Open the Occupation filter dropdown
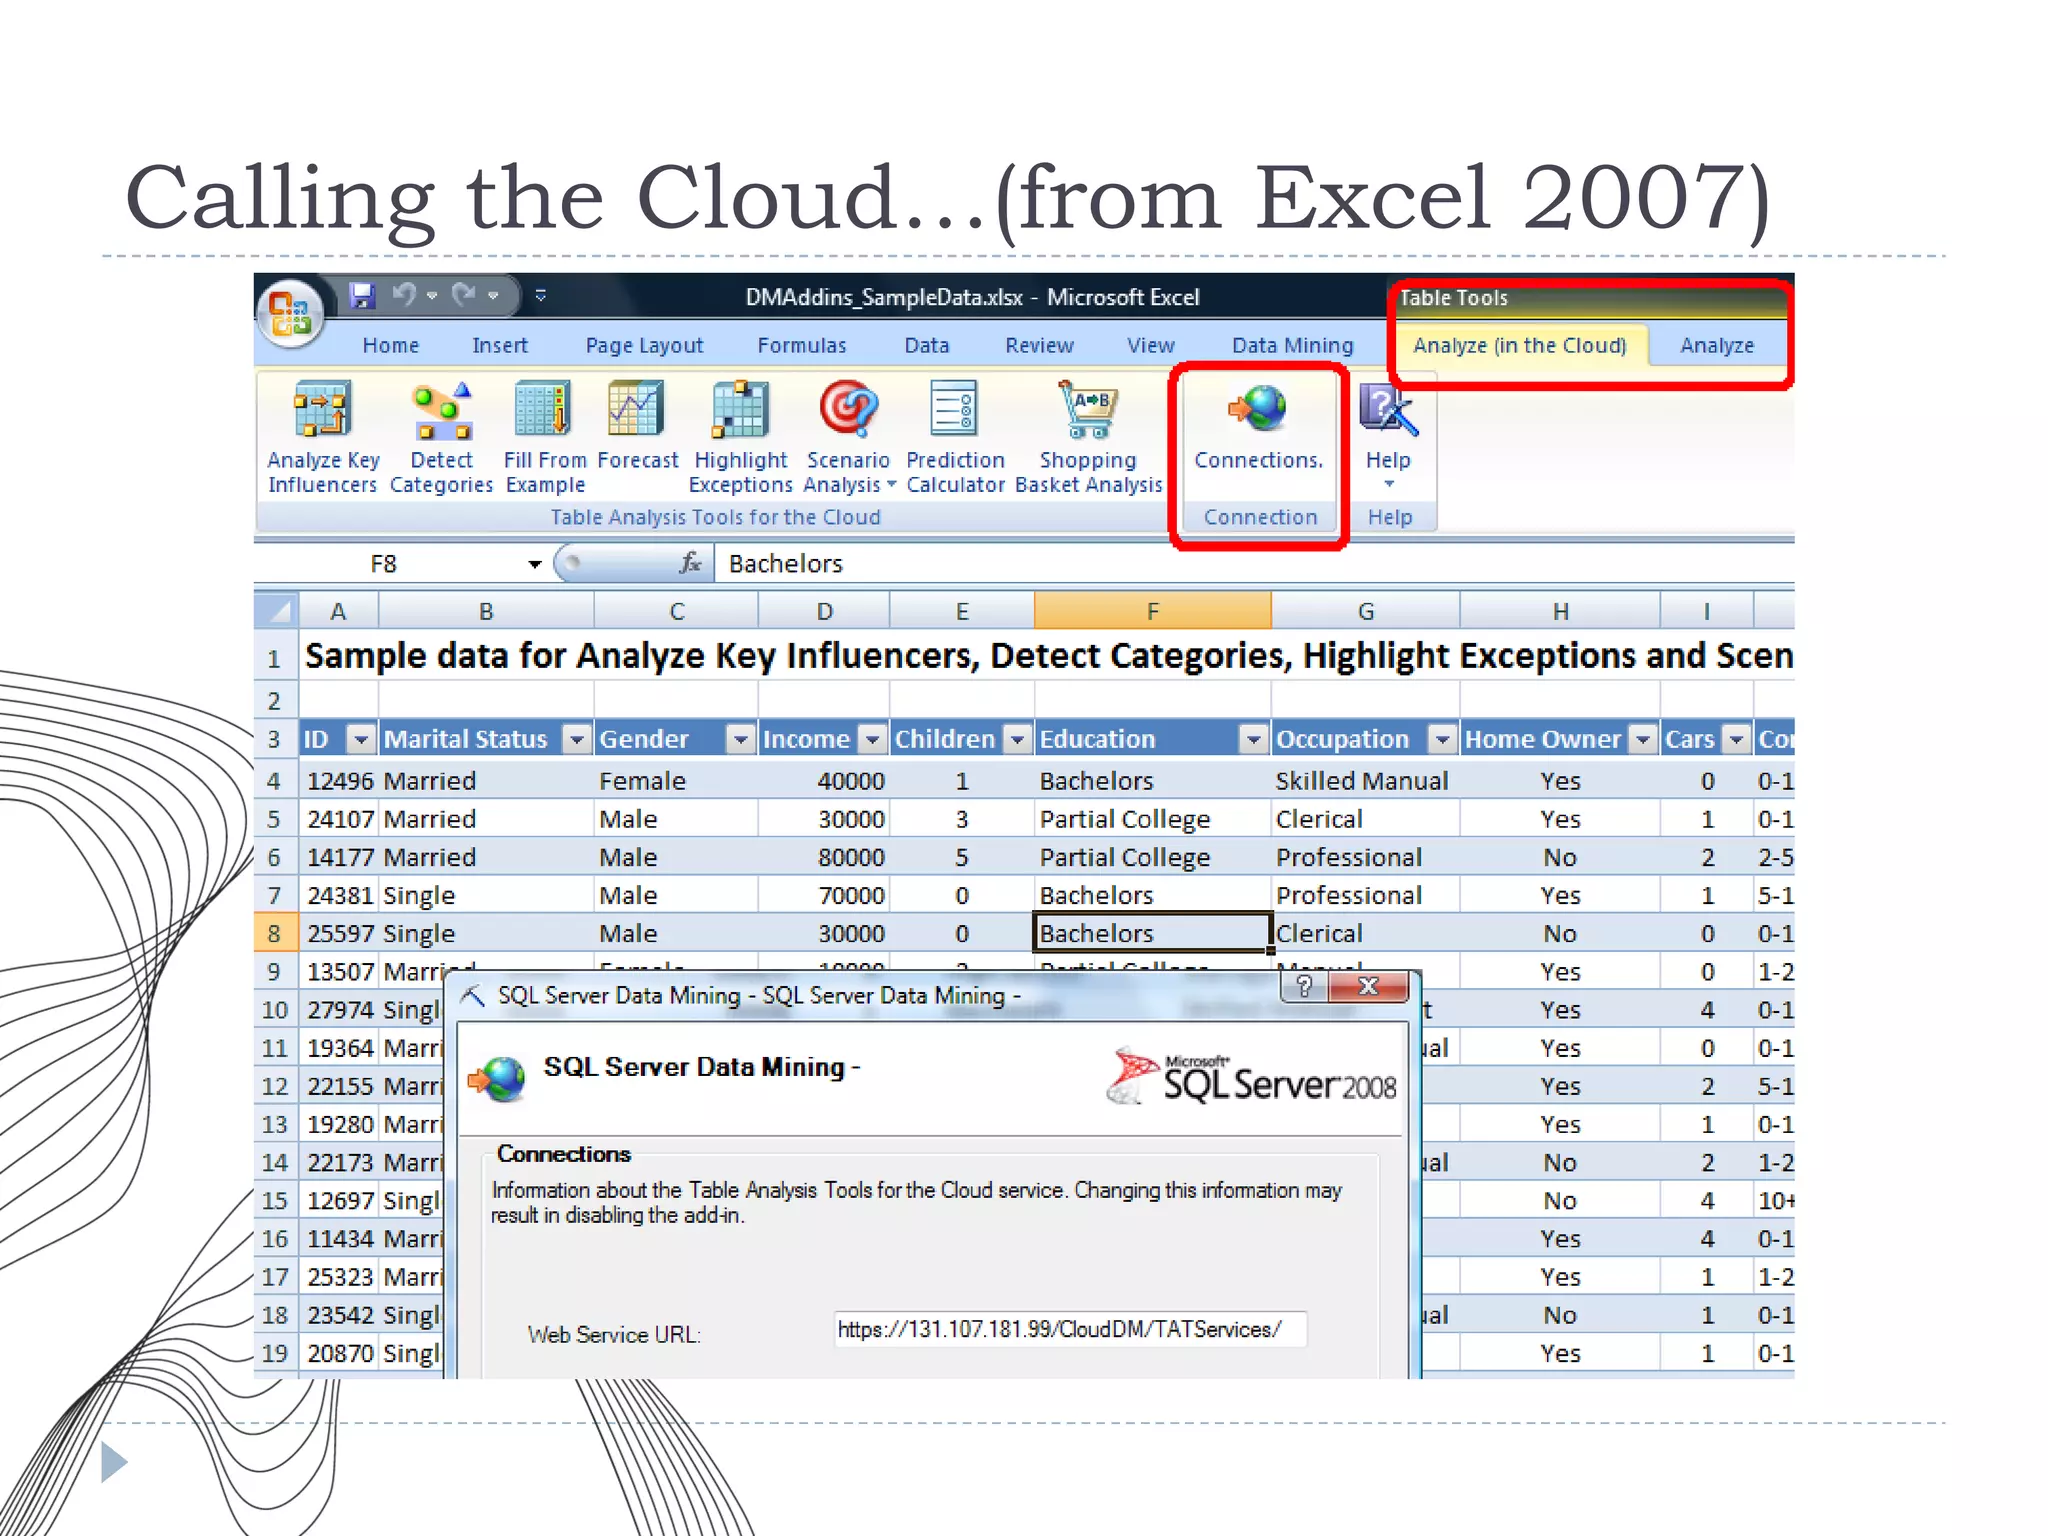The image size is (2048, 1536). pyautogui.click(x=1441, y=739)
